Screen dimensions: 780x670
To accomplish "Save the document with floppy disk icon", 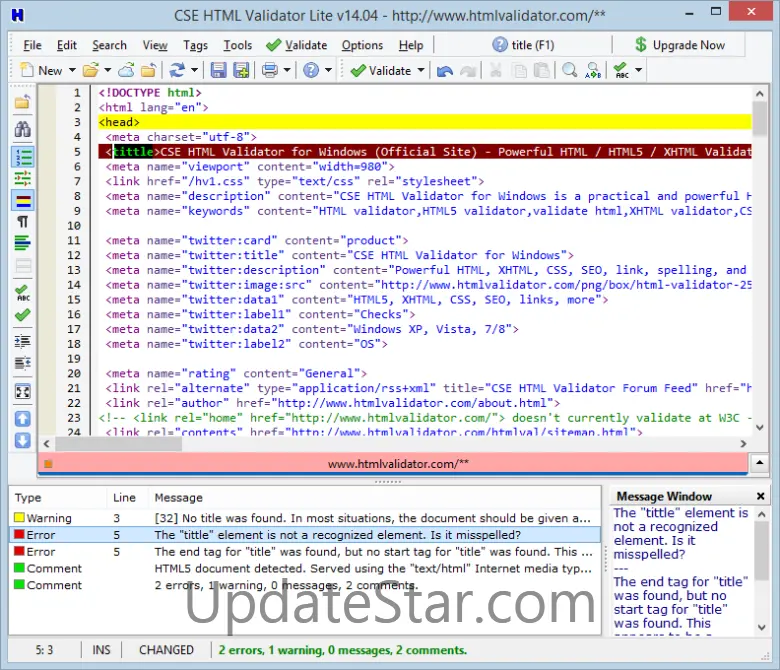I will 218,71.
